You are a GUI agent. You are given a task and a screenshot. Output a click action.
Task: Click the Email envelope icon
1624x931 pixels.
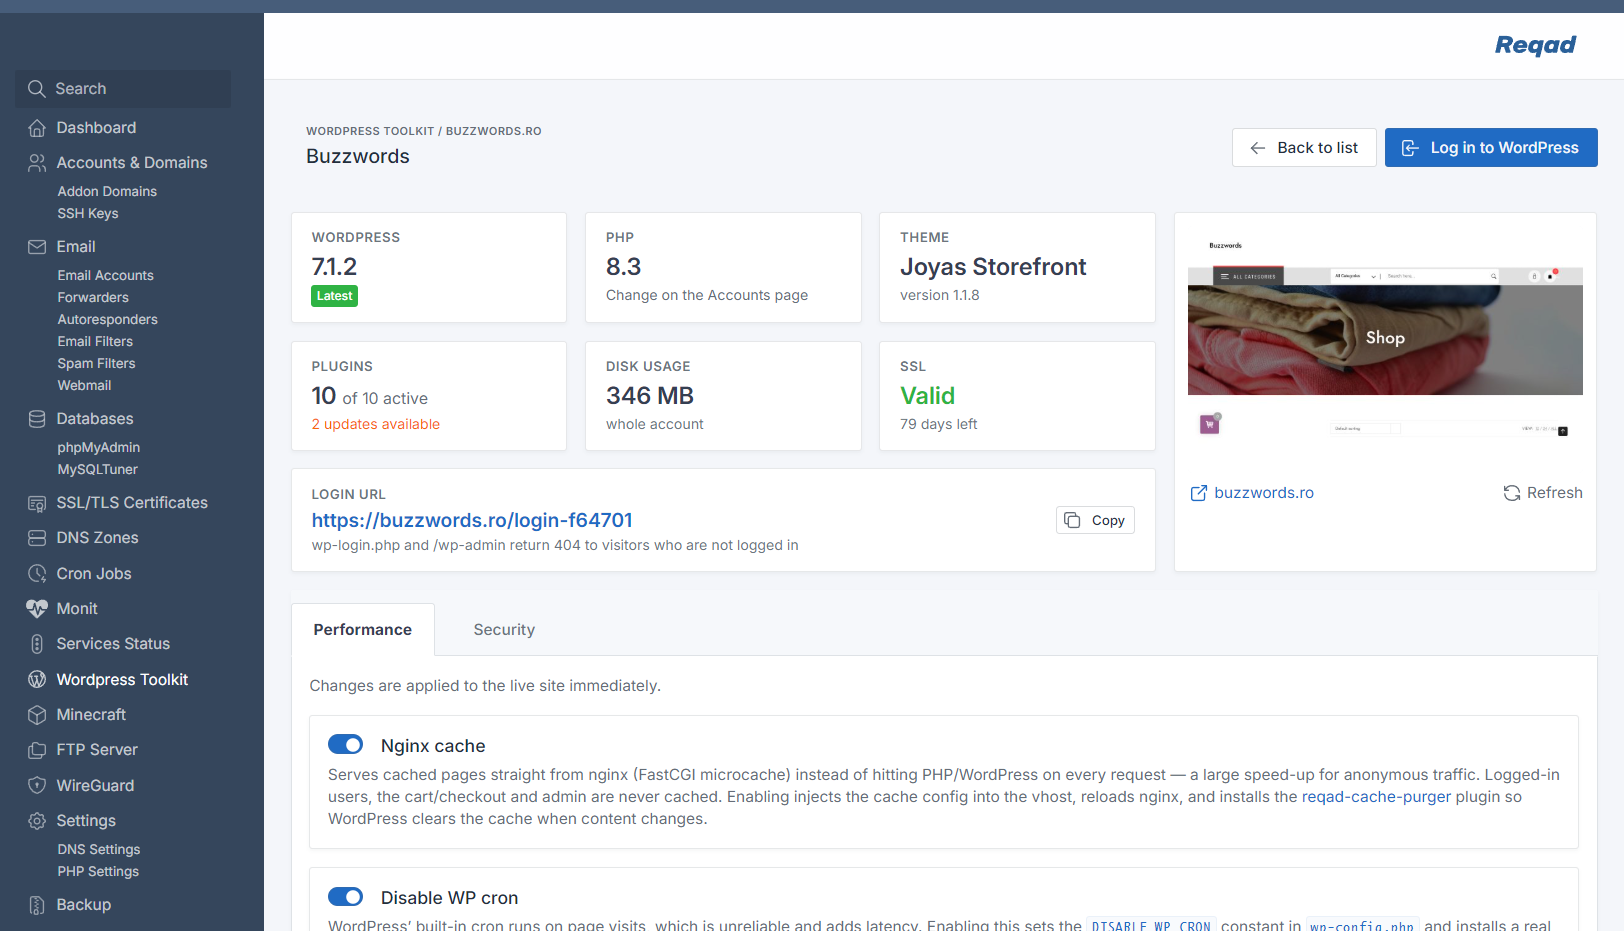pos(37,247)
